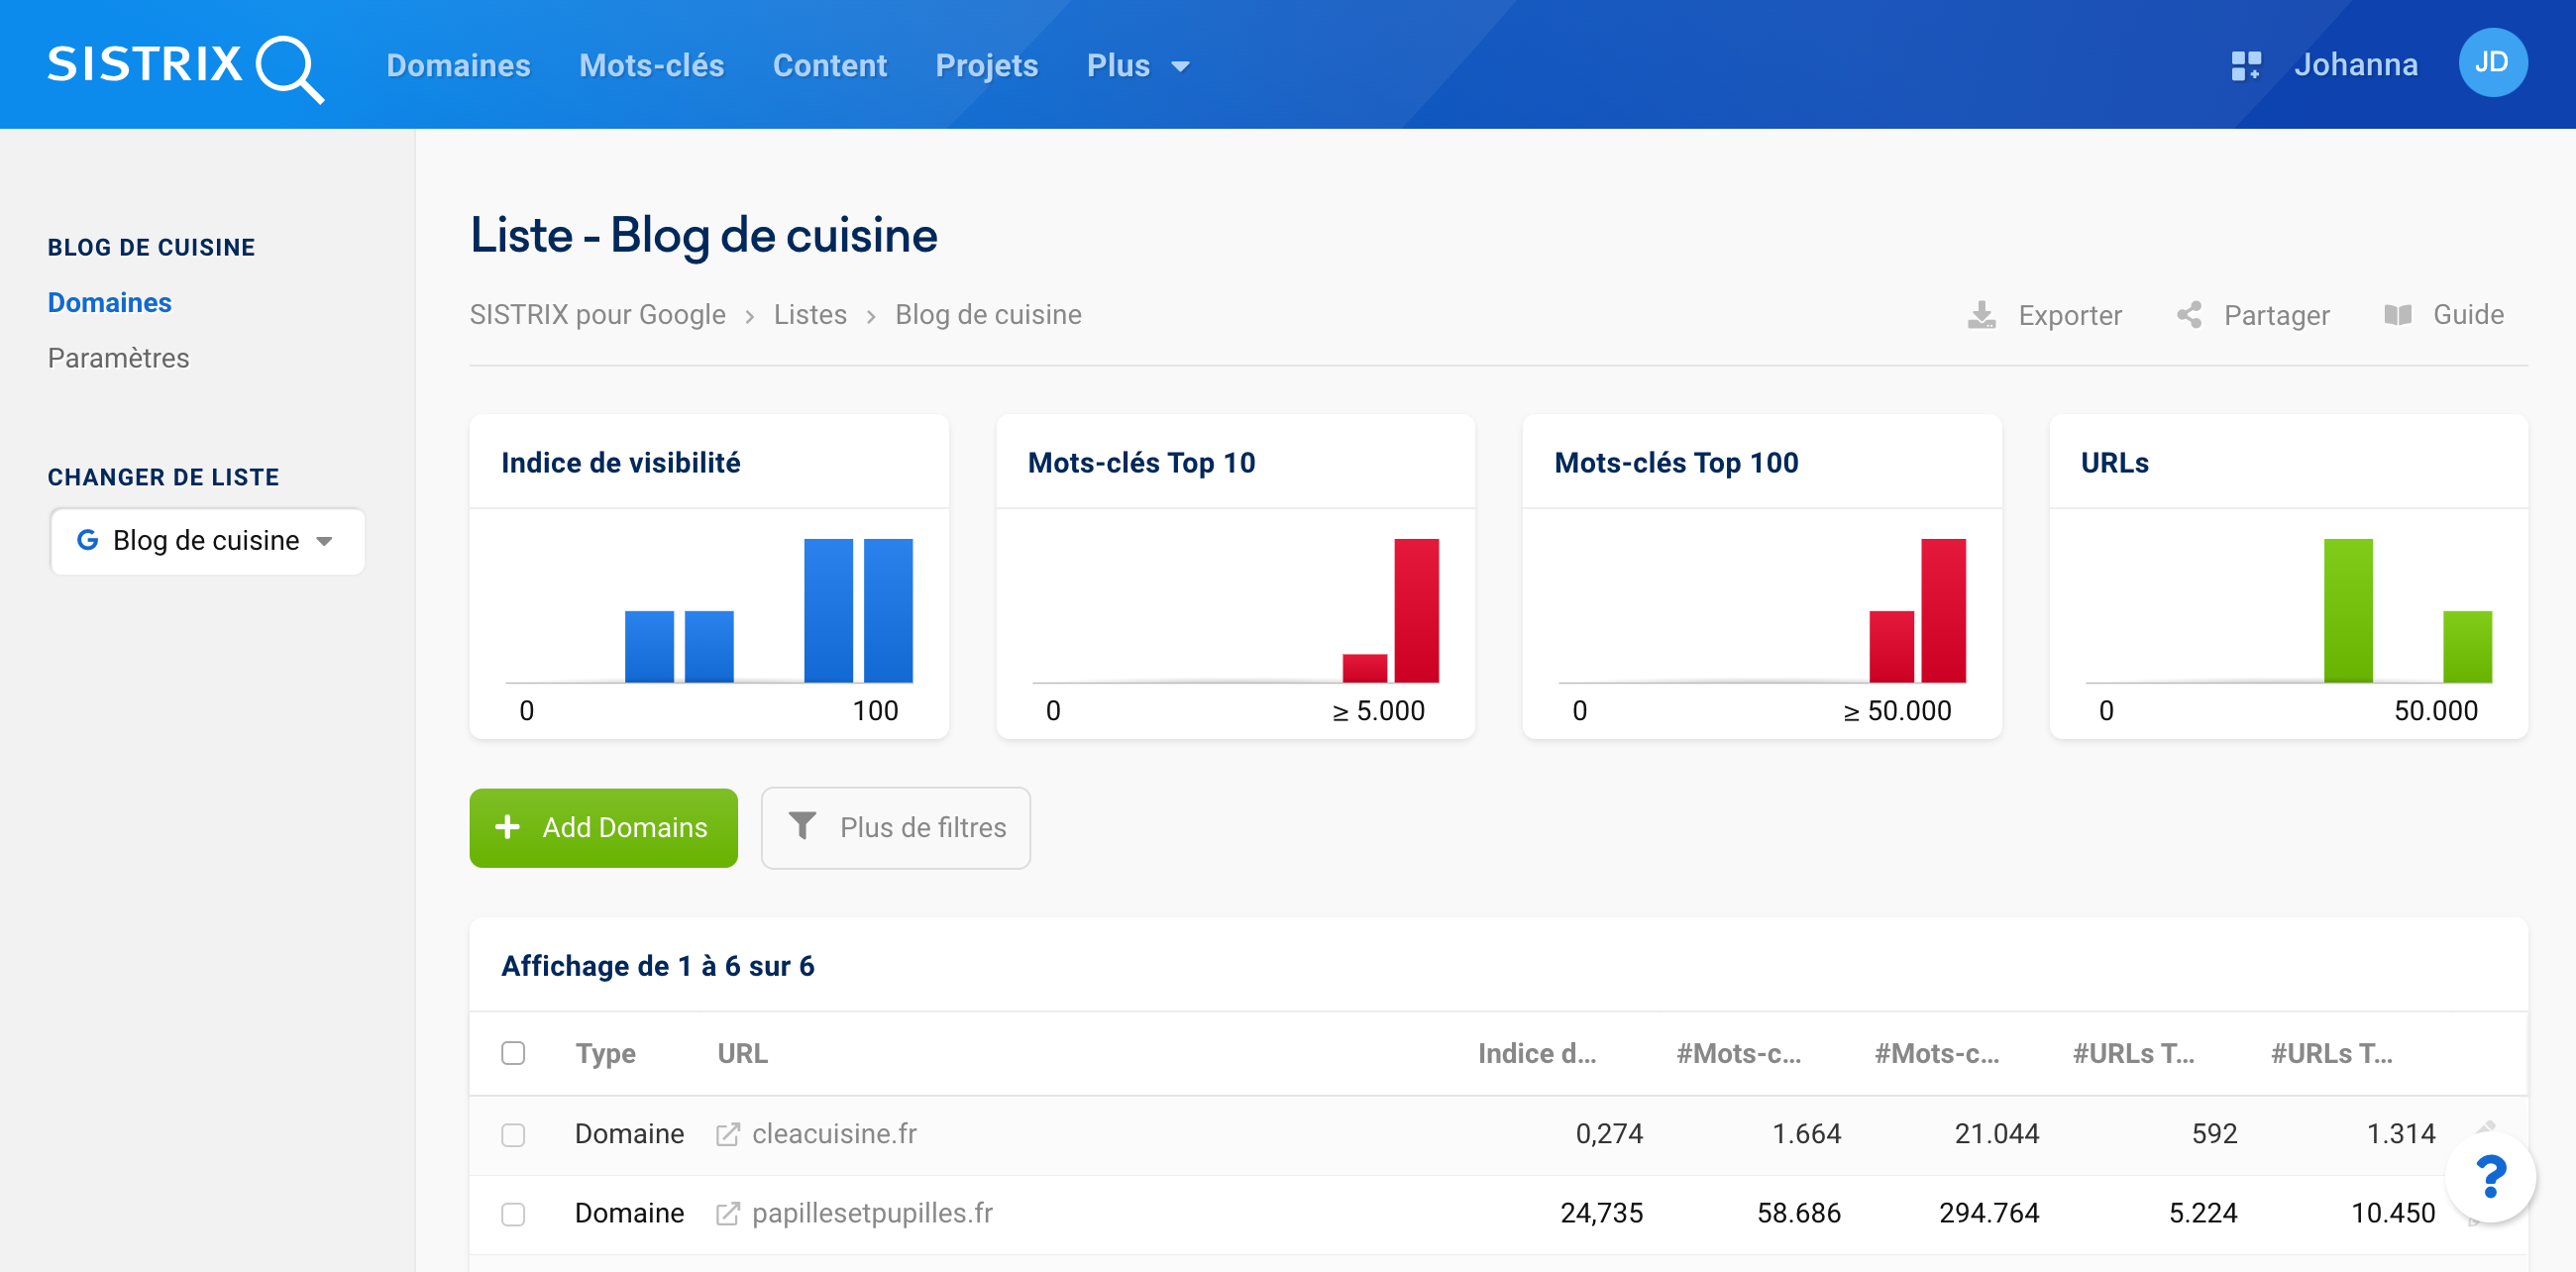Viewport: 2576px width, 1272px height.
Task: Click the value 10.450 in table
Action: pyautogui.click(x=2392, y=1213)
